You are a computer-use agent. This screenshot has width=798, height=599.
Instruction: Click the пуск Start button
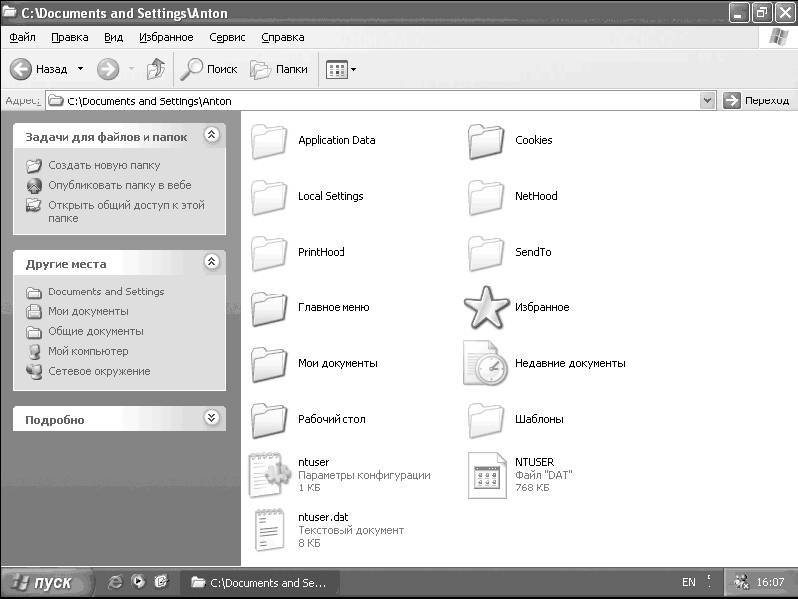click(47, 582)
